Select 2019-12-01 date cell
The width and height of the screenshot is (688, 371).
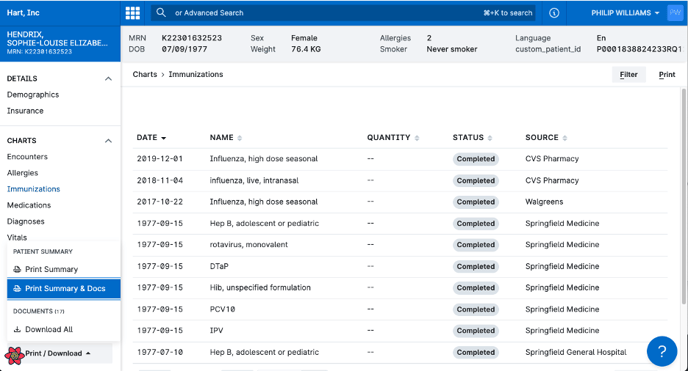(x=160, y=159)
